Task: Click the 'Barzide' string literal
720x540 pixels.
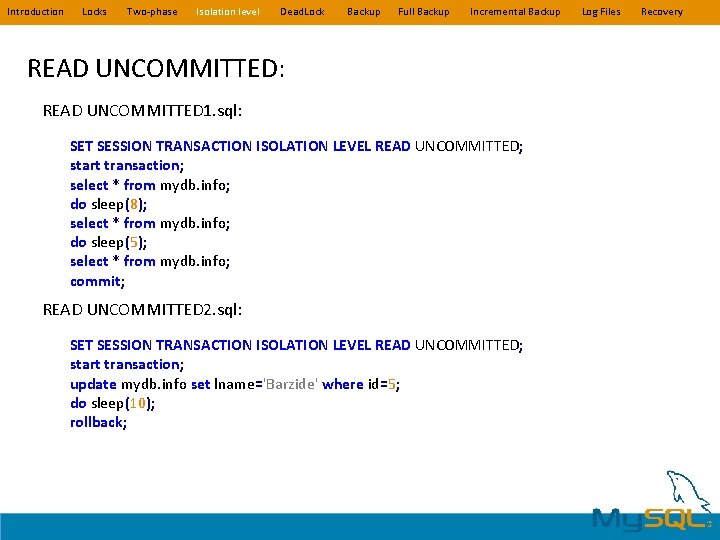Action: point(290,384)
